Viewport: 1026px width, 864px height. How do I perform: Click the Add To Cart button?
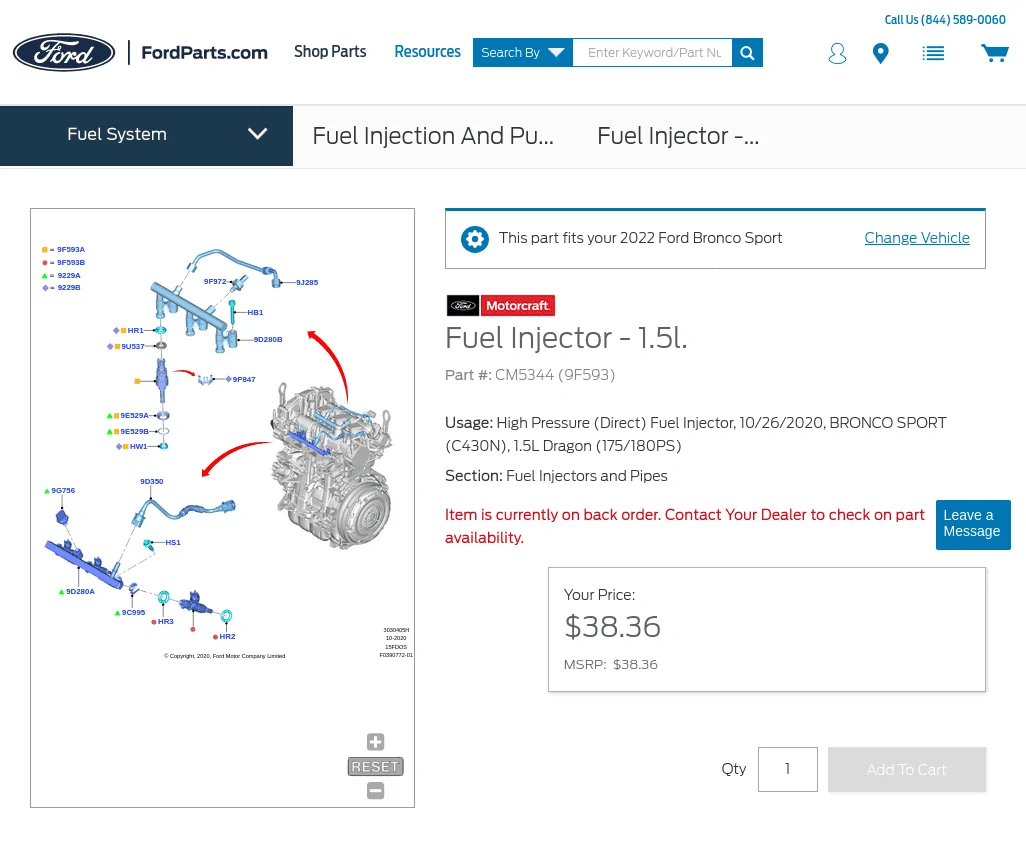point(906,770)
